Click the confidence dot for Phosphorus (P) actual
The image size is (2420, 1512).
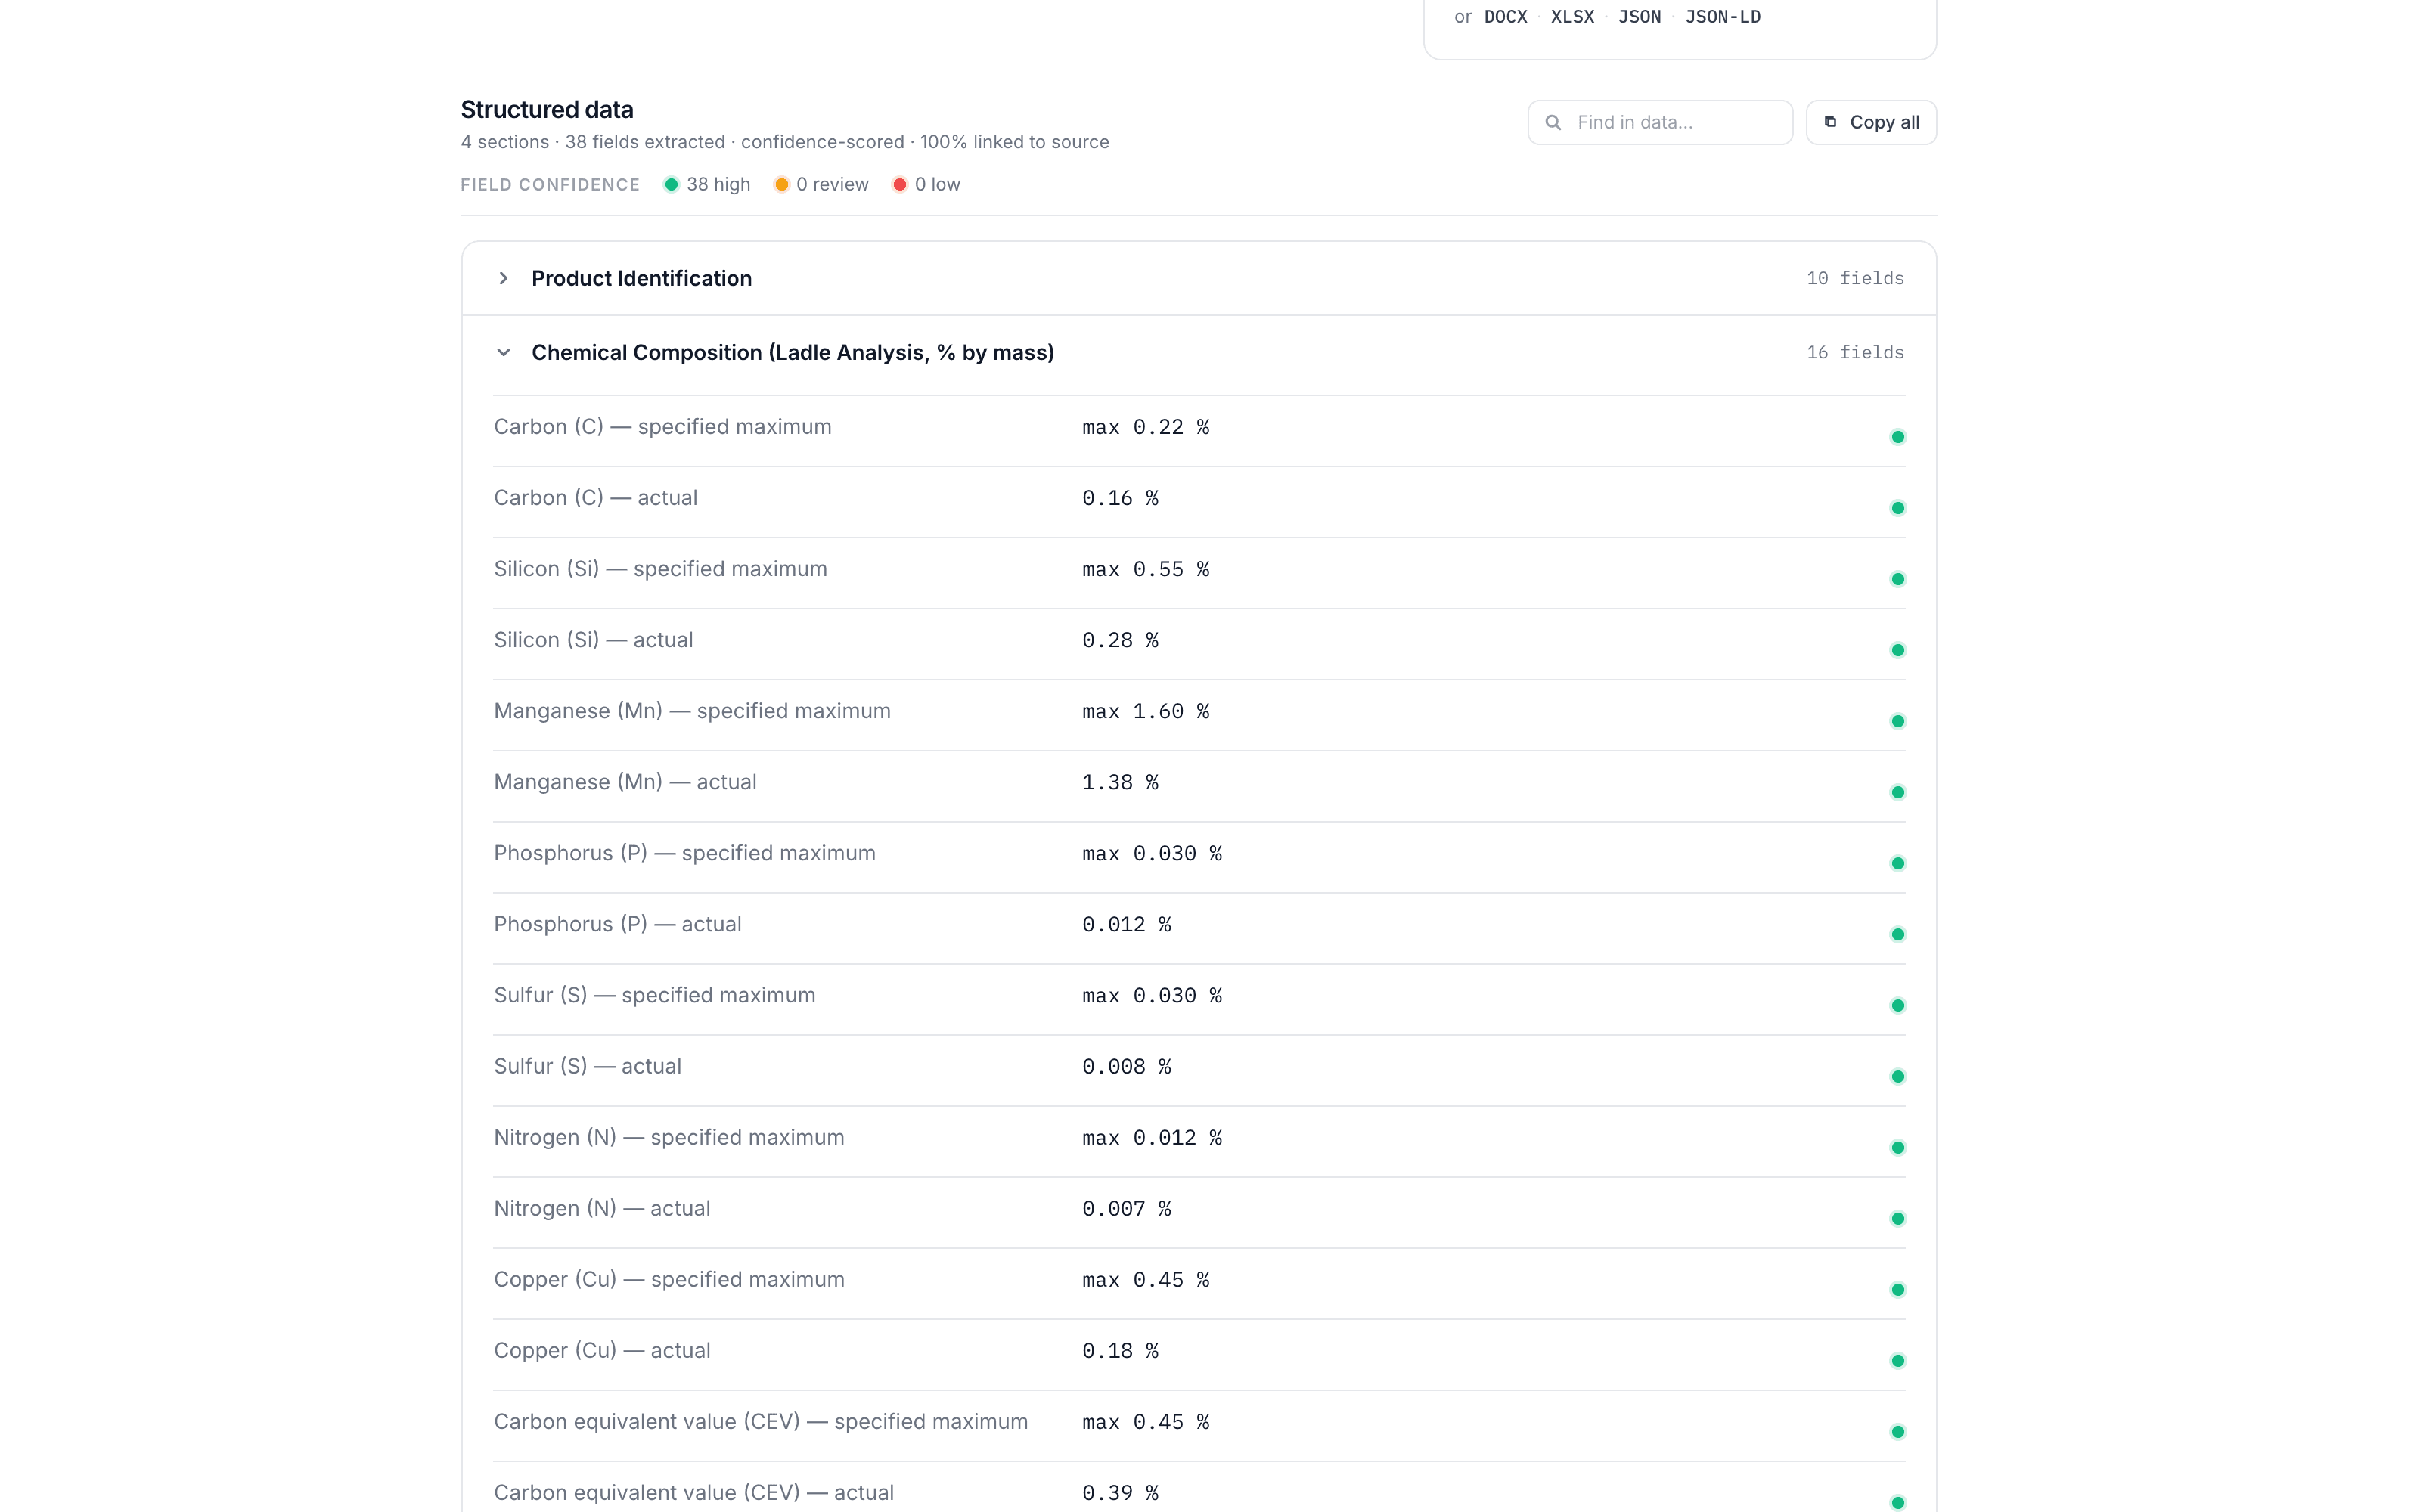click(1897, 934)
